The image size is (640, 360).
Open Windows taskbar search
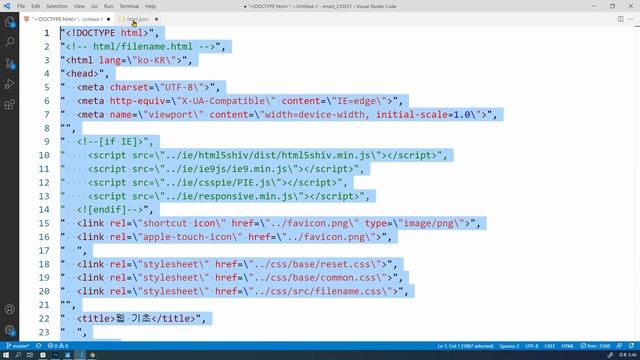coord(18,355)
